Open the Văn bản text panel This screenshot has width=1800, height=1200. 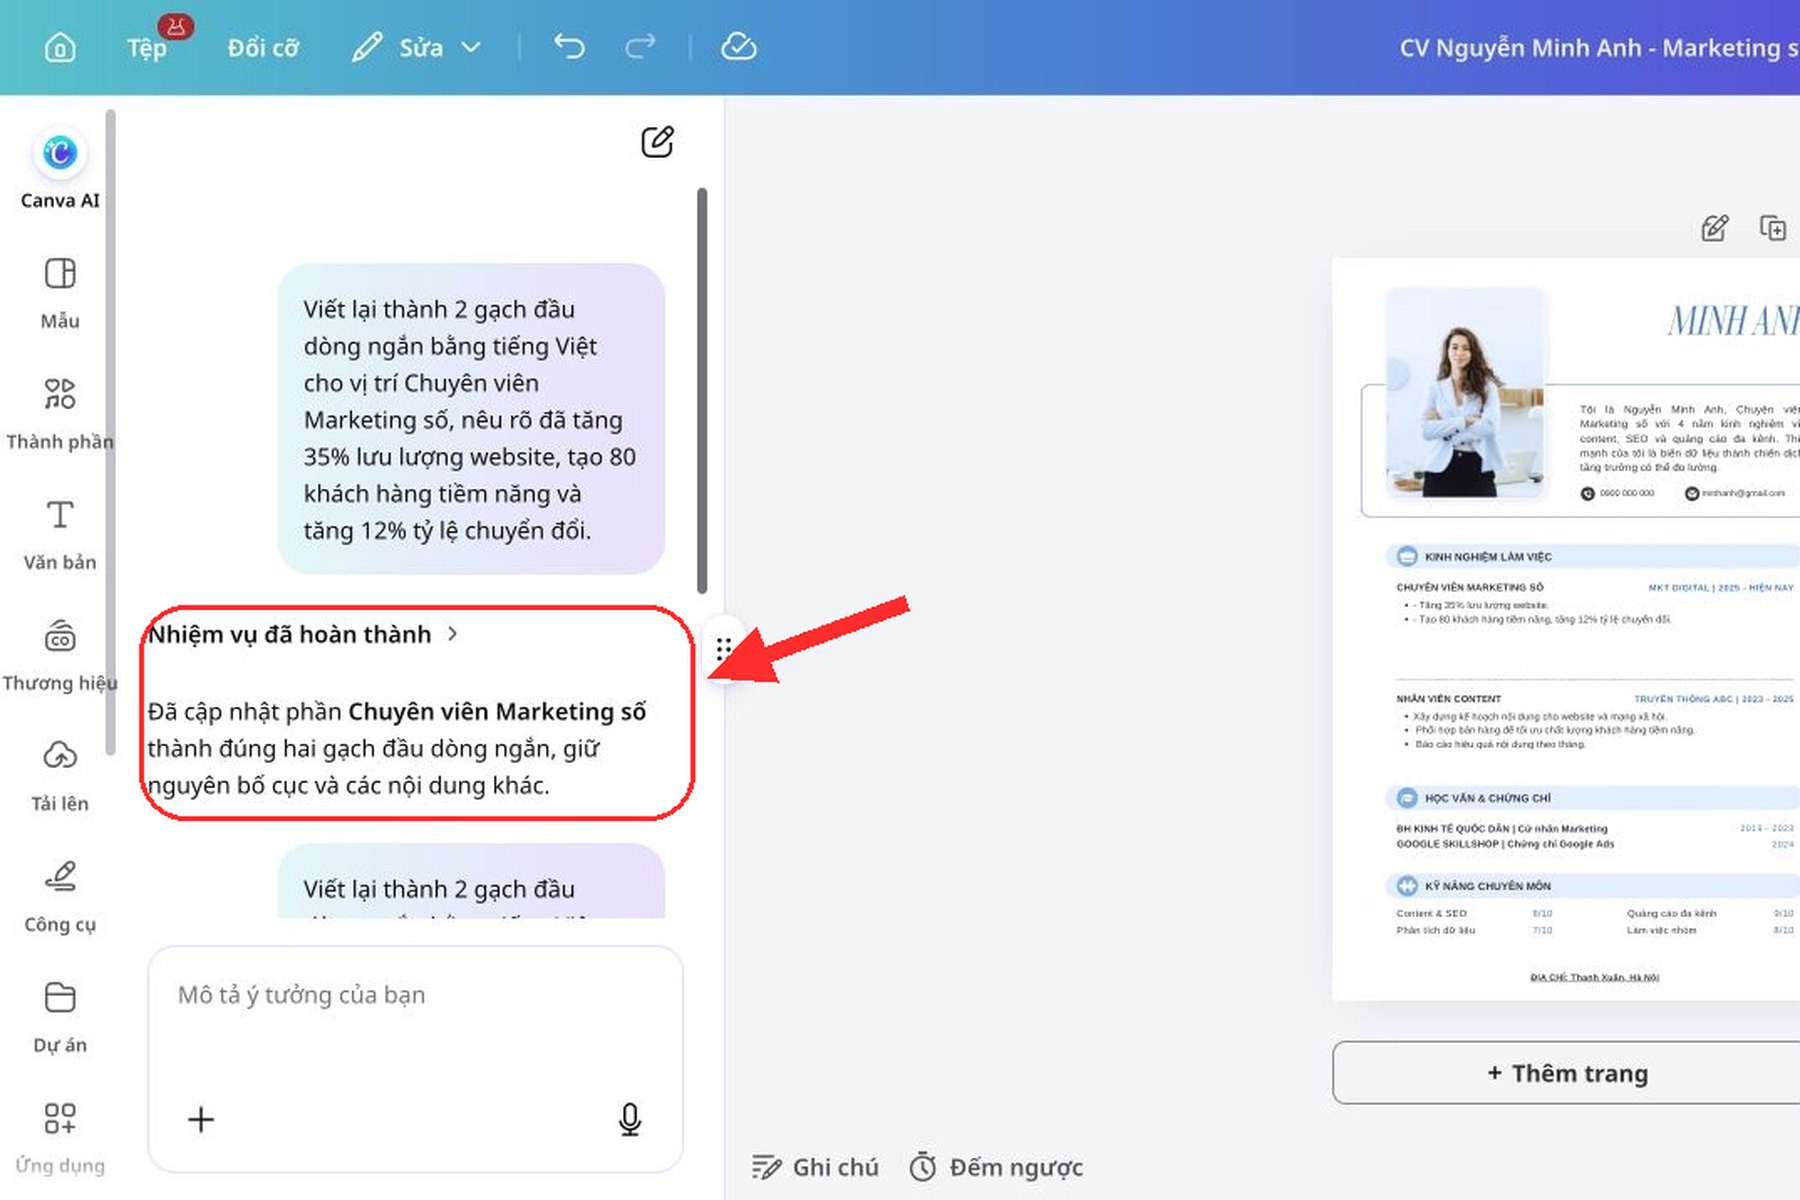60,534
